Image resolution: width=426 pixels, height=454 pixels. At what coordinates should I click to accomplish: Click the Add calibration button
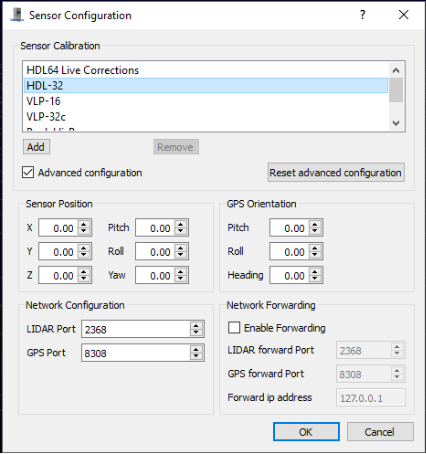coord(36,147)
